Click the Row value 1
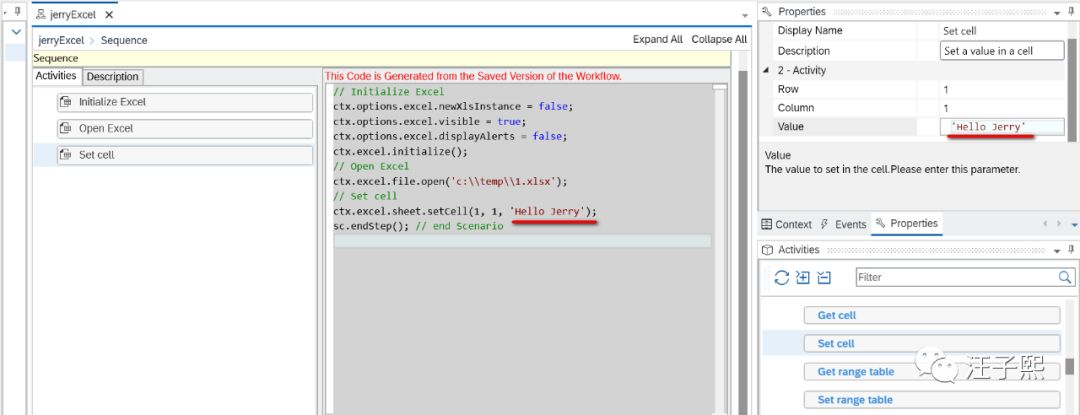 [x=946, y=89]
